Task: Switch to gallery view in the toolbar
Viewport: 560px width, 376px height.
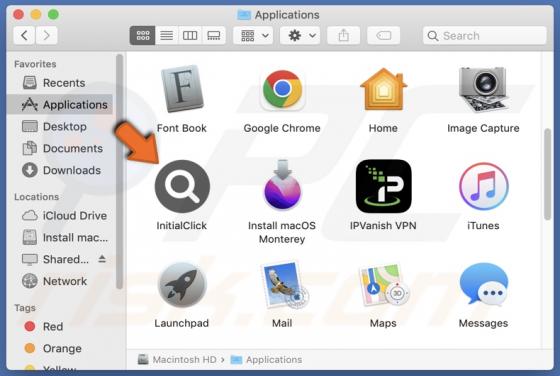Action: pos(214,35)
